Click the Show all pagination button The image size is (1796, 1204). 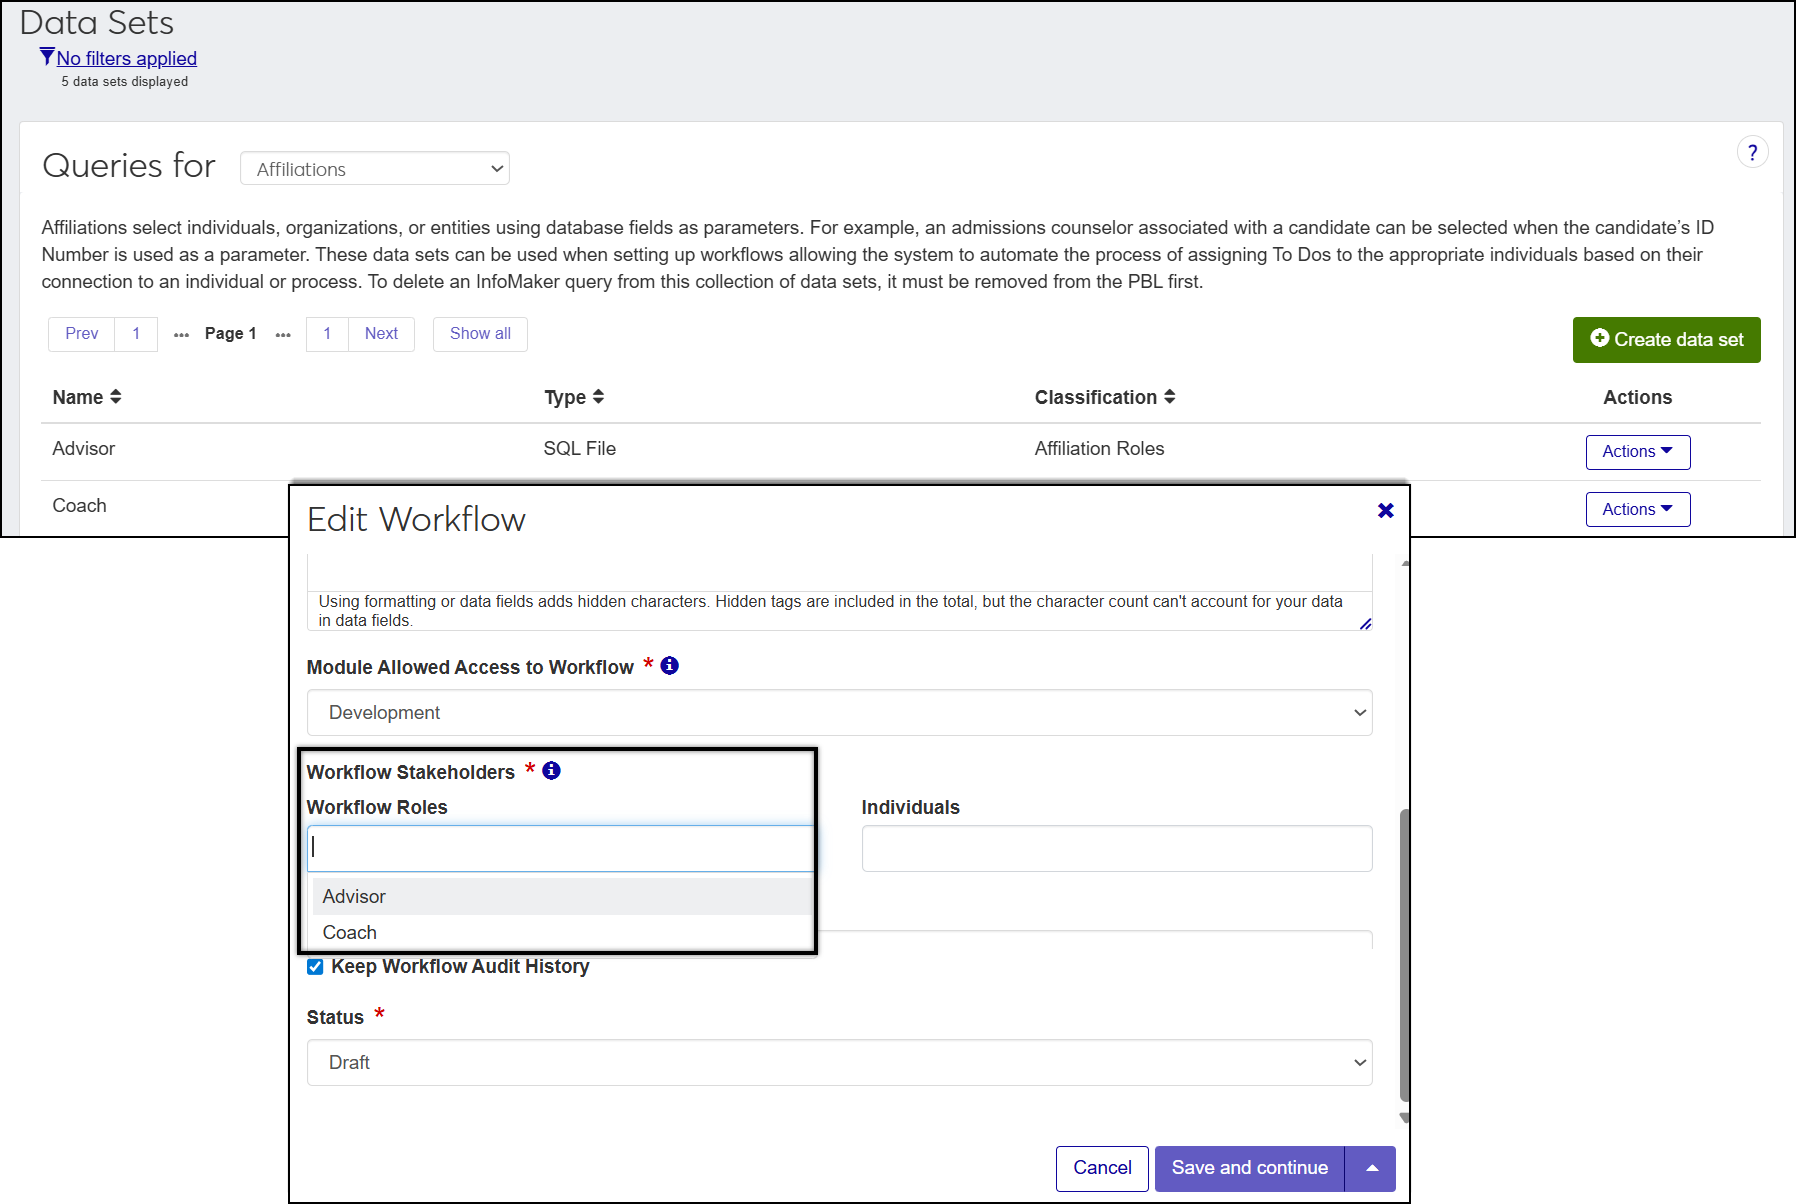tap(480, 334)
